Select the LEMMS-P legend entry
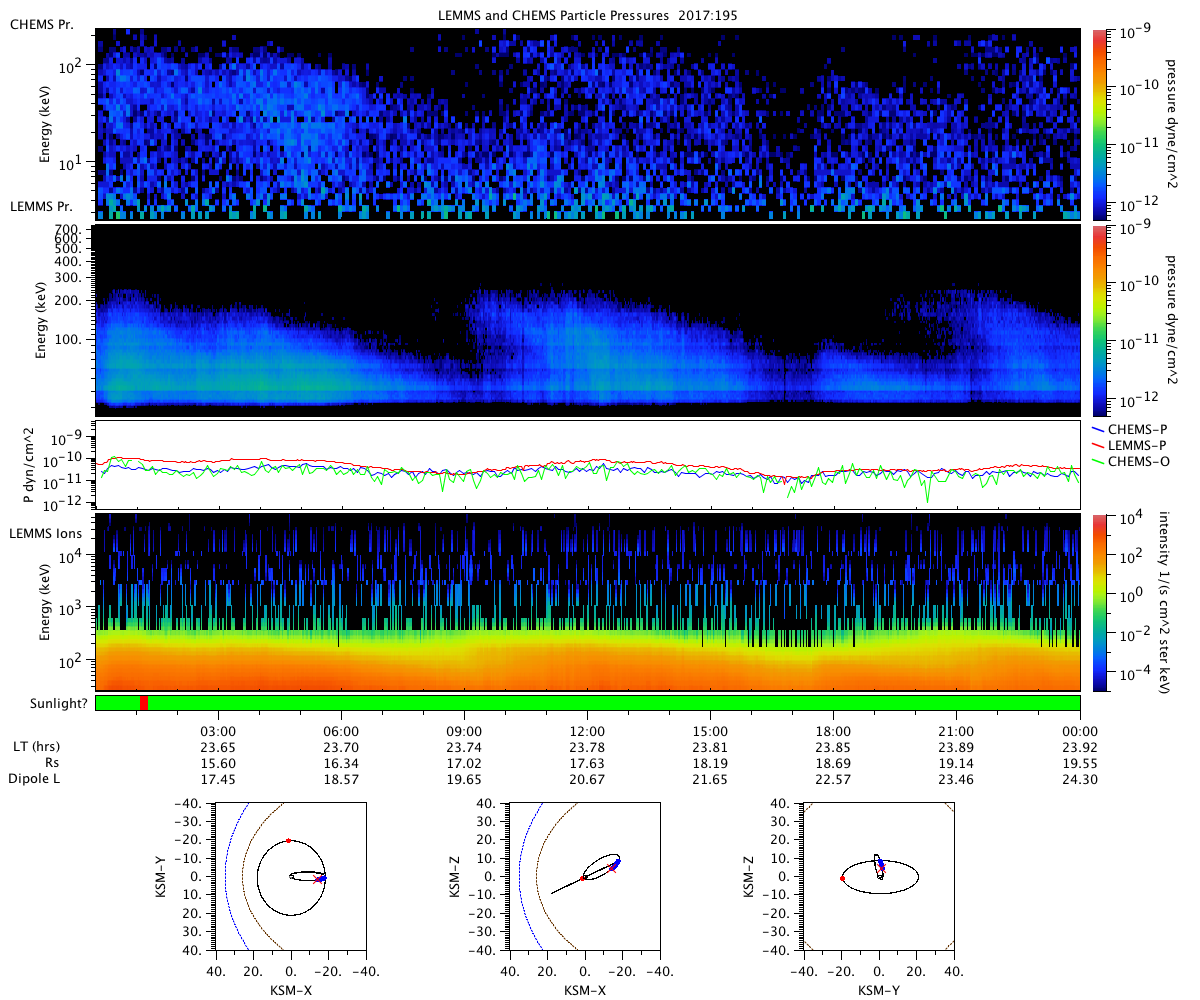 [1129, 445]
